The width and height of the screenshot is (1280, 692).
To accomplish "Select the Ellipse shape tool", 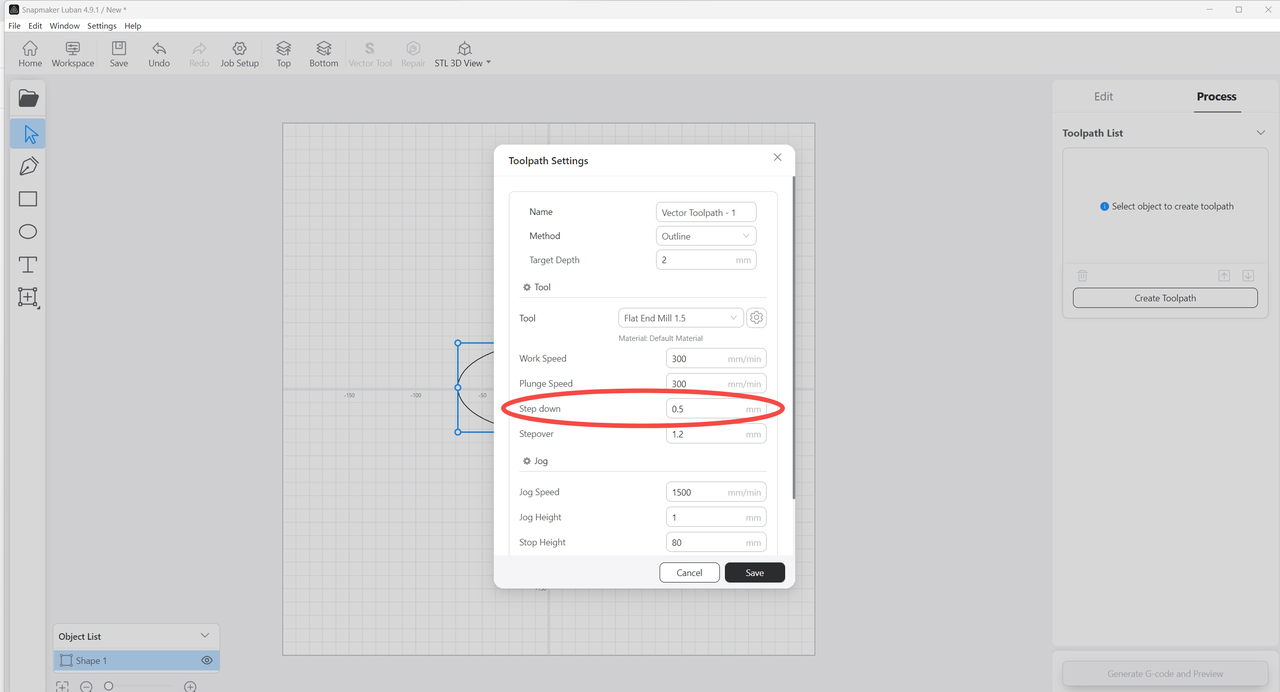I will pyautogui.click(x=28, y=232).
